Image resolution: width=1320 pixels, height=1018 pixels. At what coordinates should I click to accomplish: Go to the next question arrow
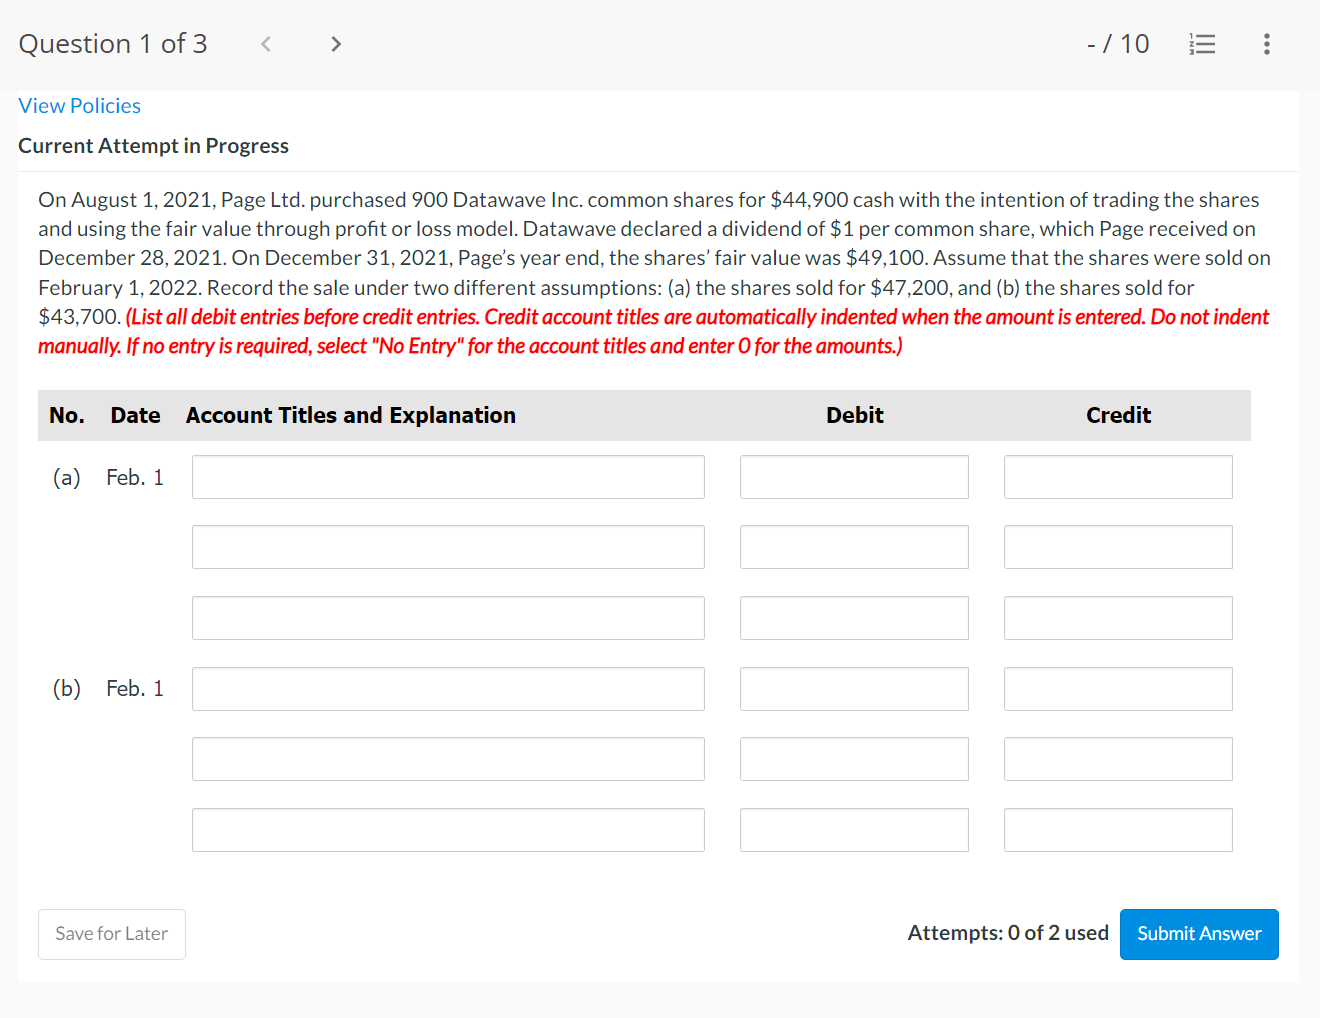336,44
